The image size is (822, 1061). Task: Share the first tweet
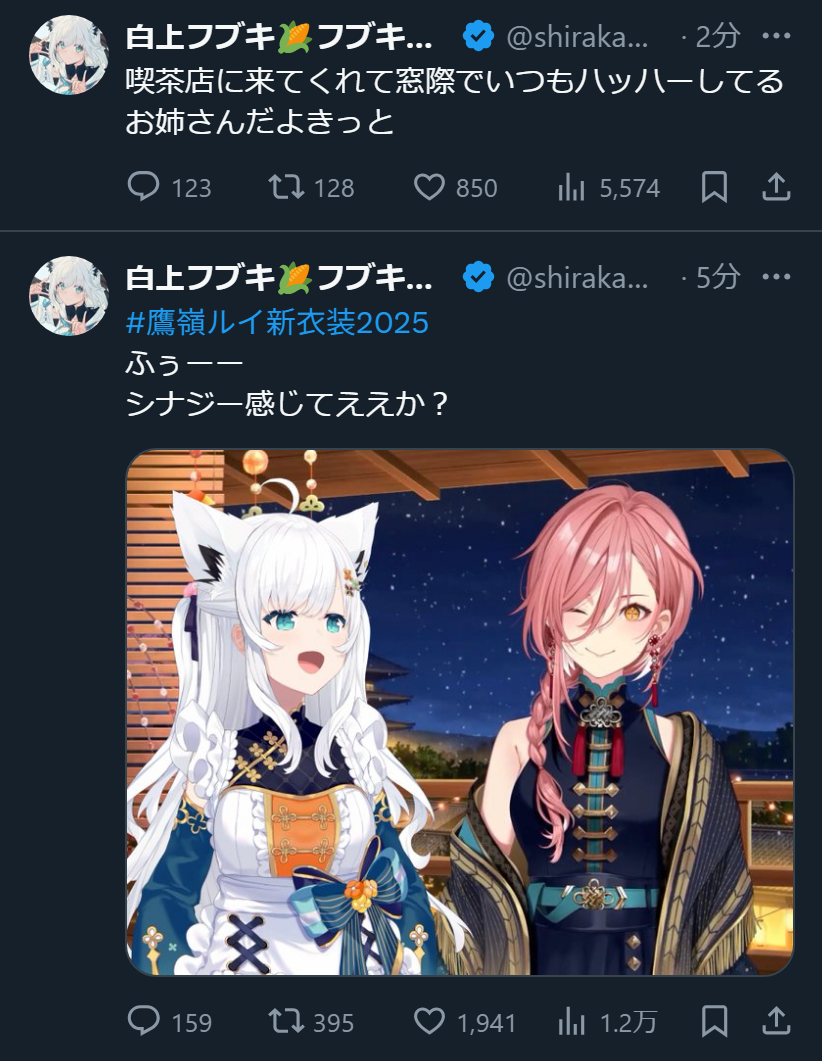pyautogui.click(x=776, y=187)
